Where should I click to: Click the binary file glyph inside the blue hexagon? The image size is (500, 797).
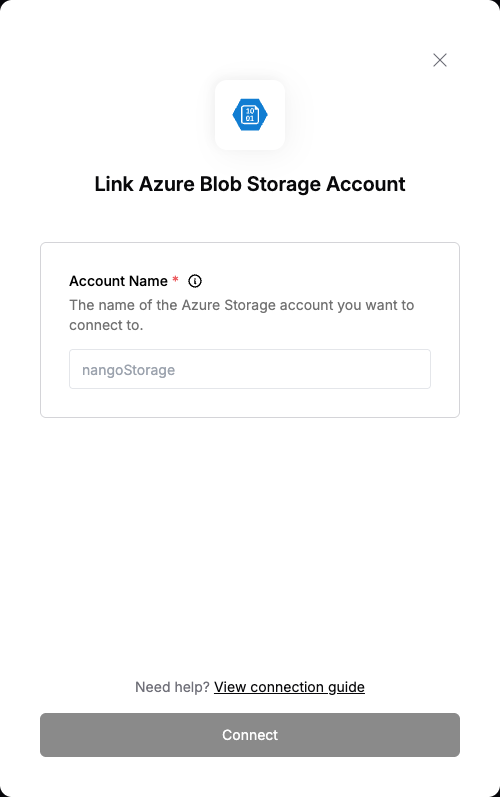[x=250, y=115]
